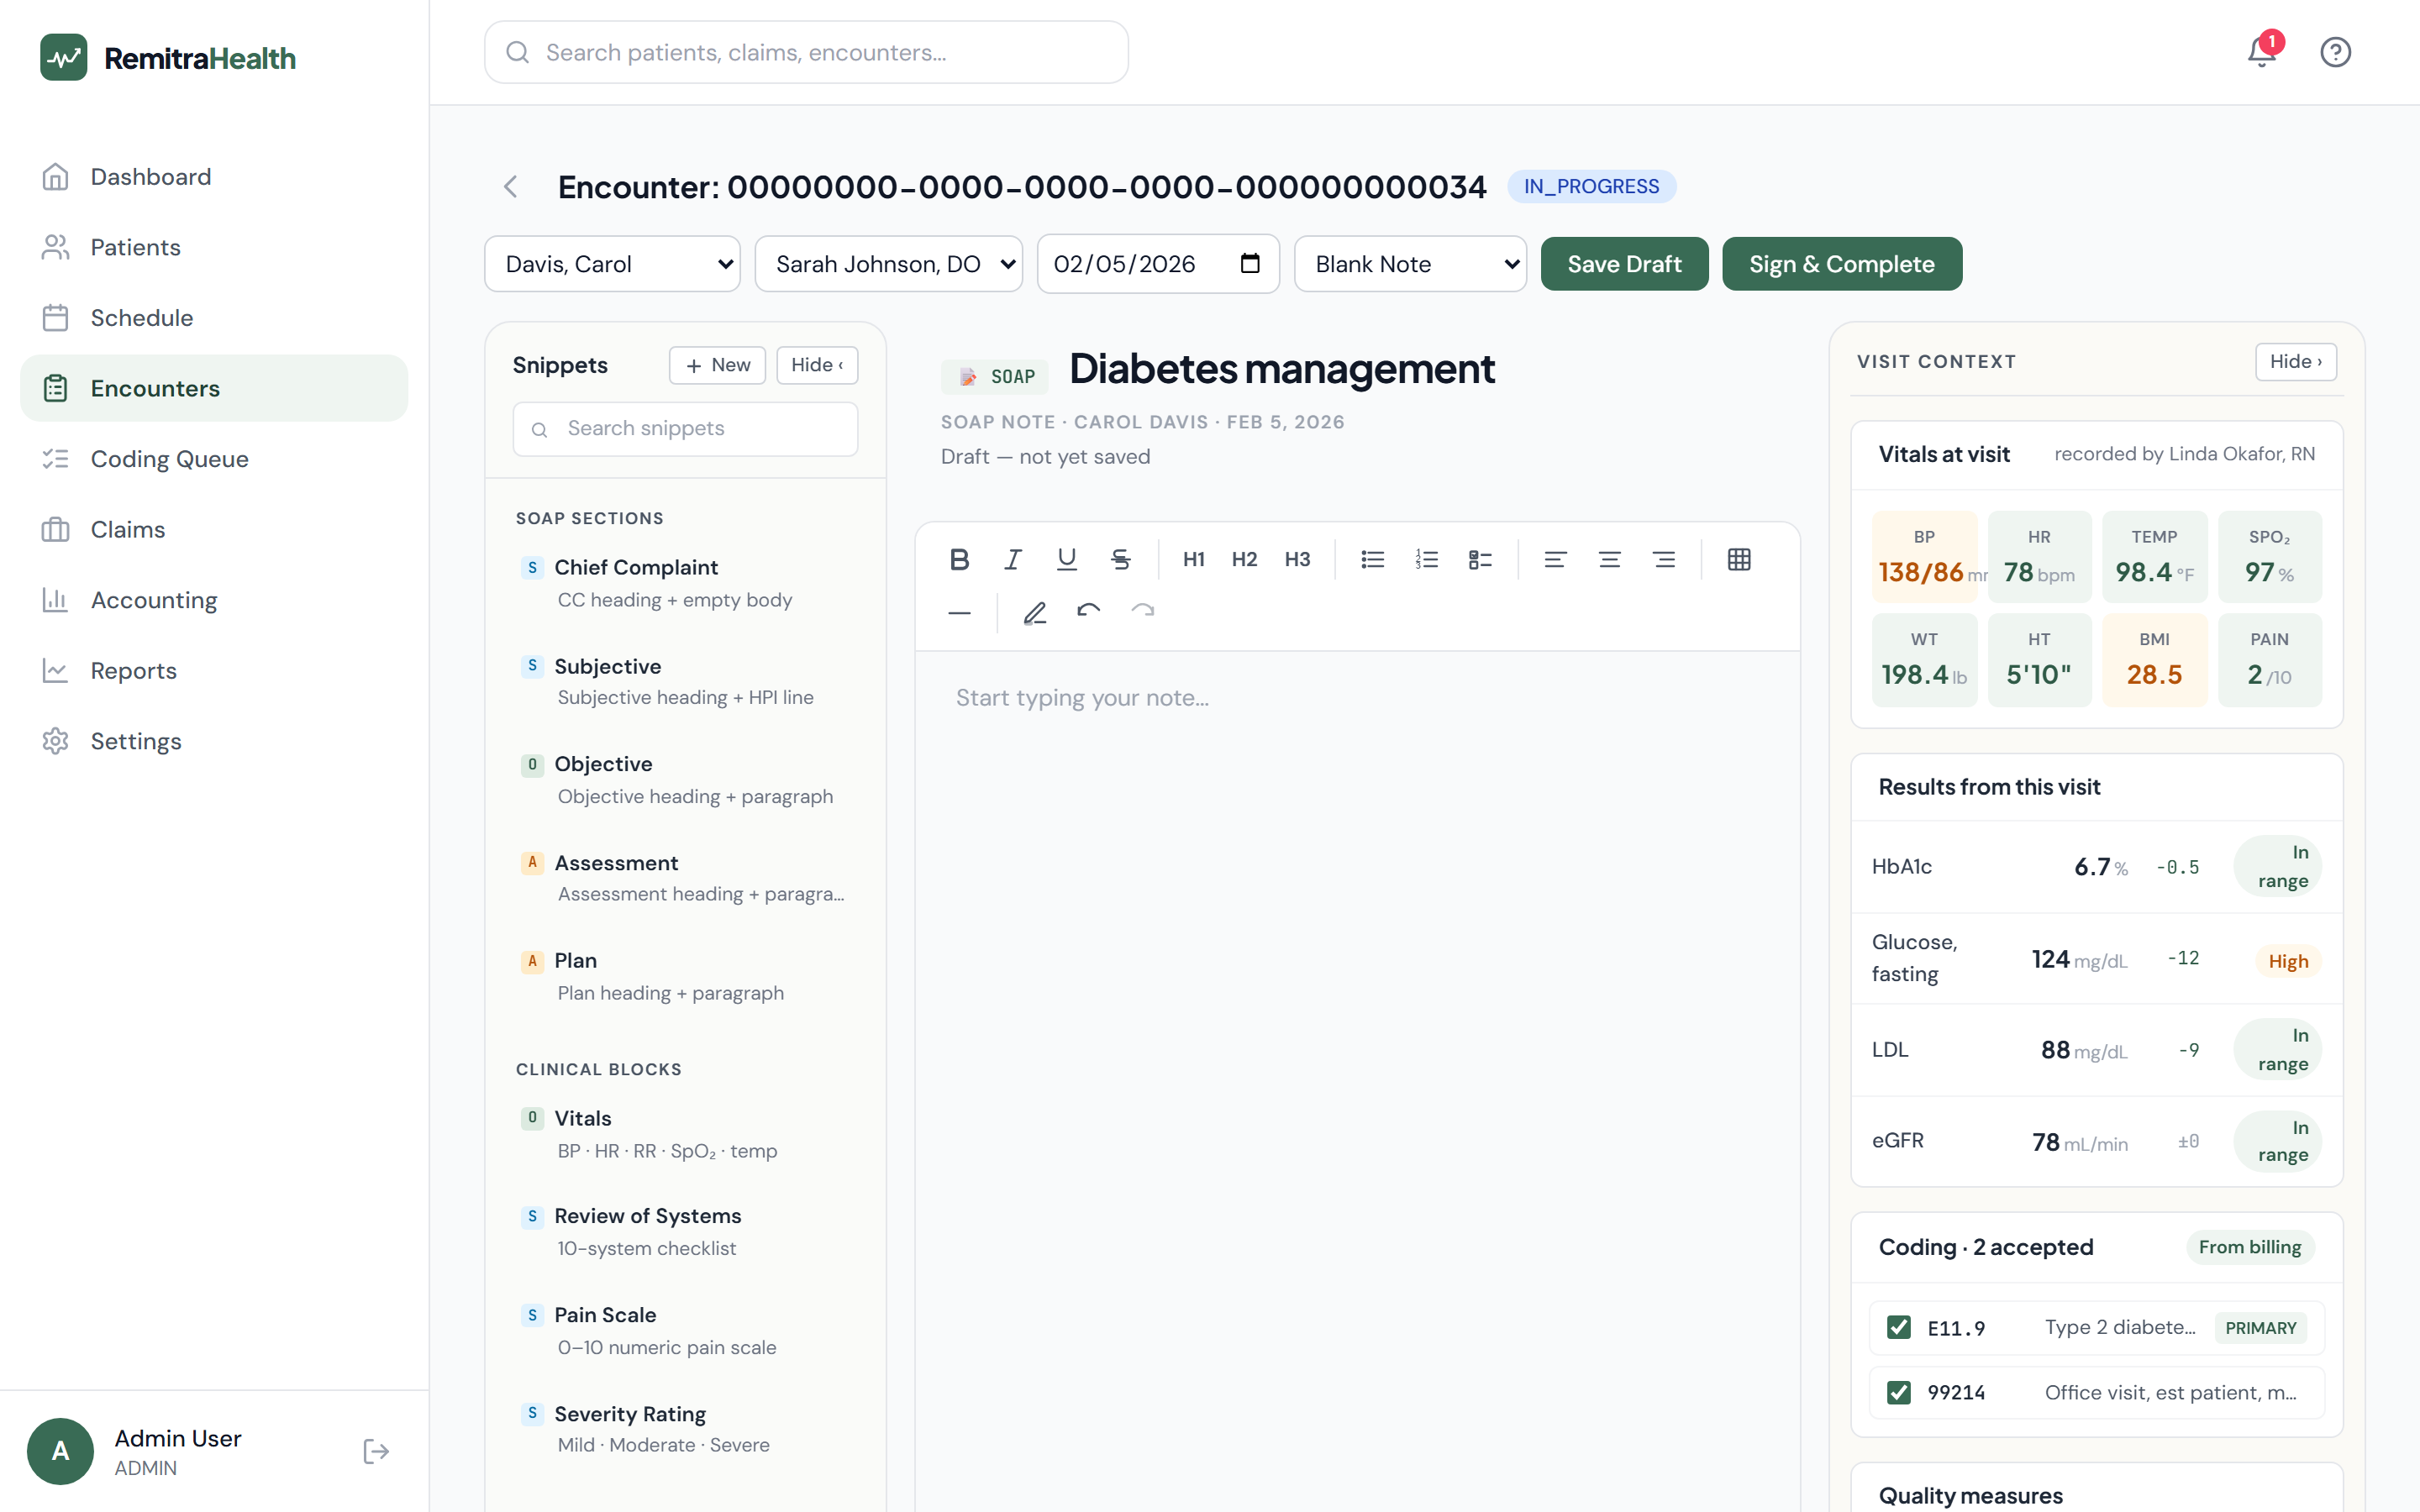
Task: Log out via the sign-out icon
Action: click(x=376, y=1451)
